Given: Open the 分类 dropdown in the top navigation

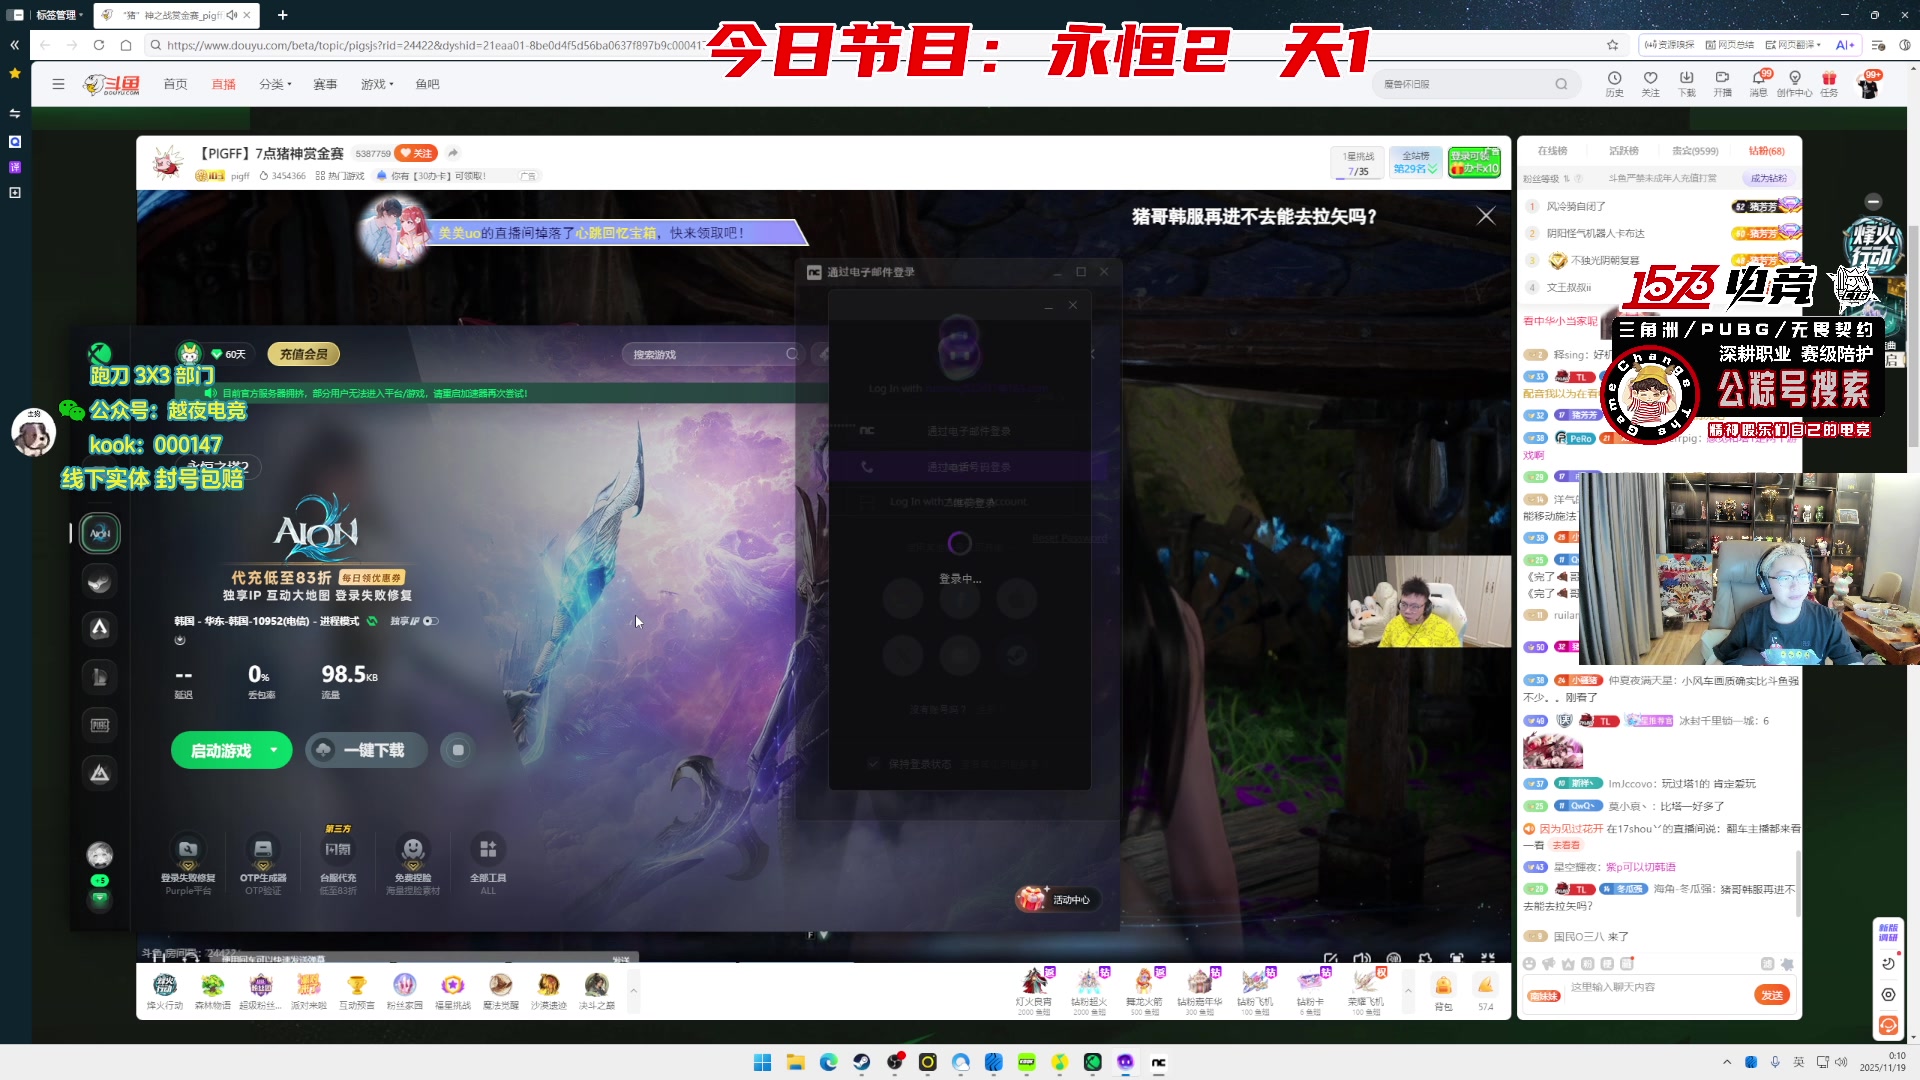Looking at the screenshot, I should tap(276, 84).
